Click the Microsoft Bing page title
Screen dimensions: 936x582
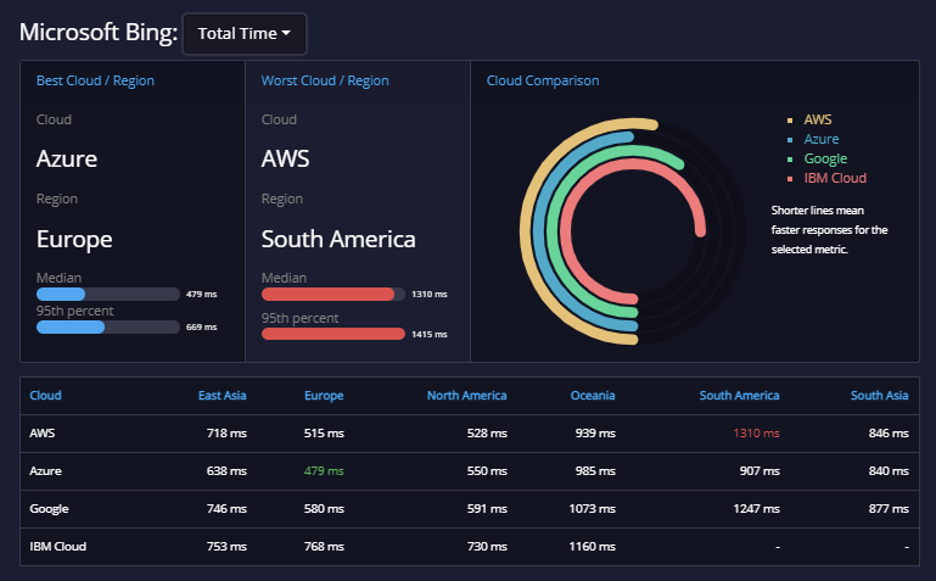coord(98,32)
